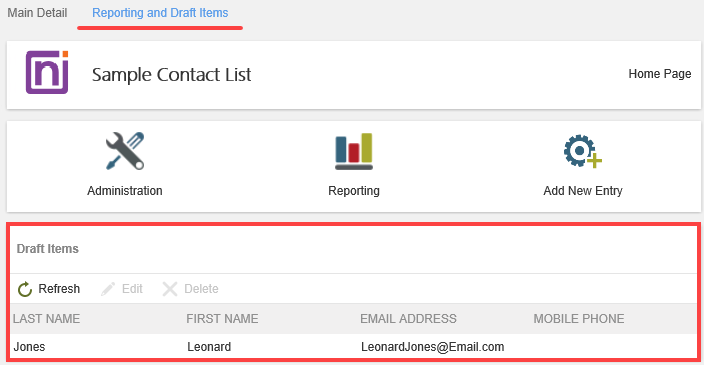Click the Draft Items section heading
The image size is (704, 365).
(x=48, y=249)
